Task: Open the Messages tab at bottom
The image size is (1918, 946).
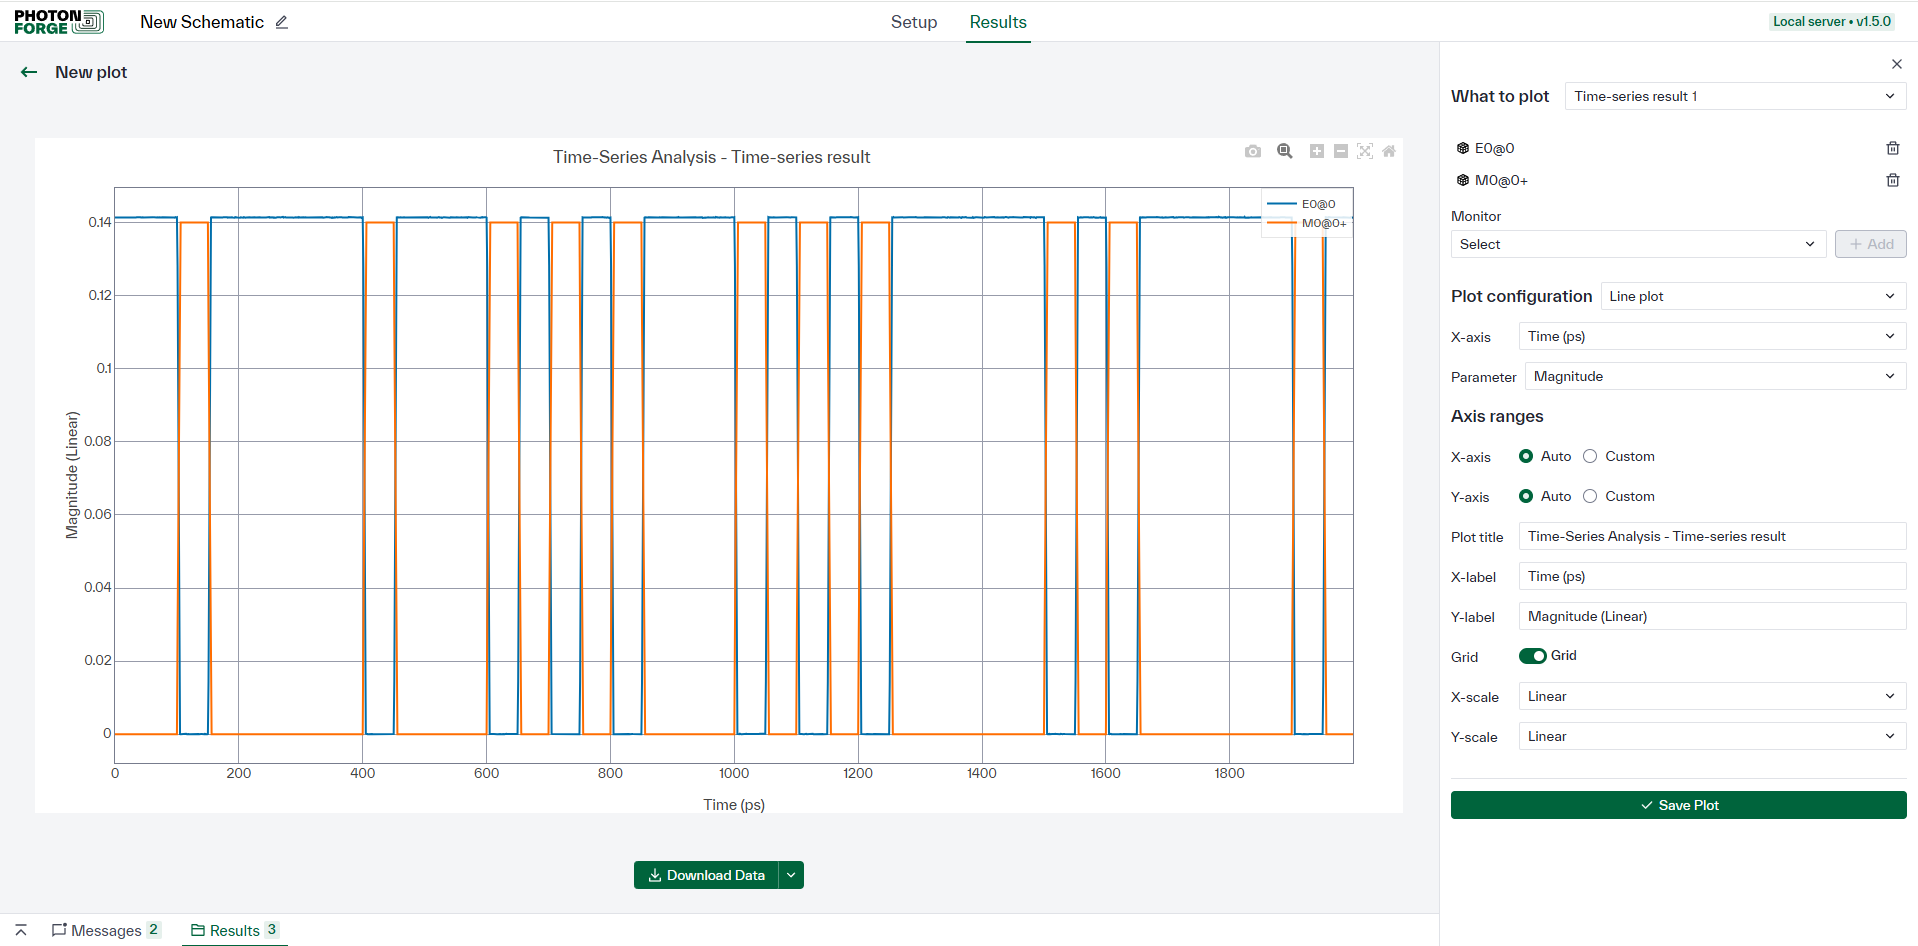Action: (105, 930)
